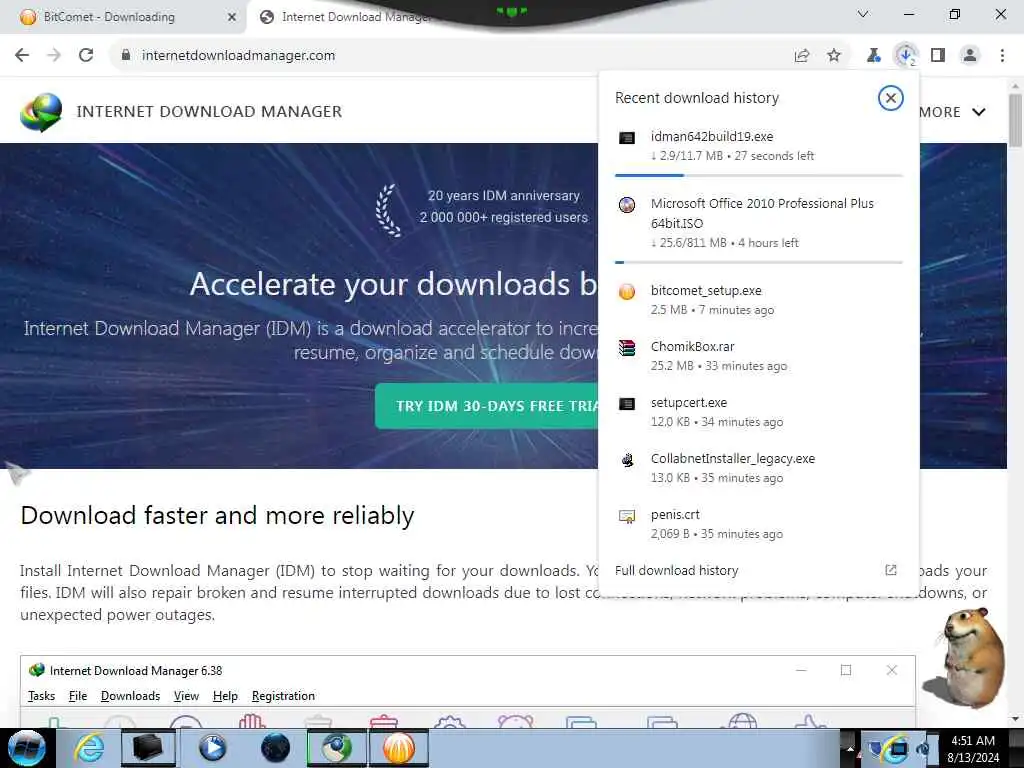The image size is (1024, 768).
Task: Reload the page with the refresh icon
Action: point(86,56)
